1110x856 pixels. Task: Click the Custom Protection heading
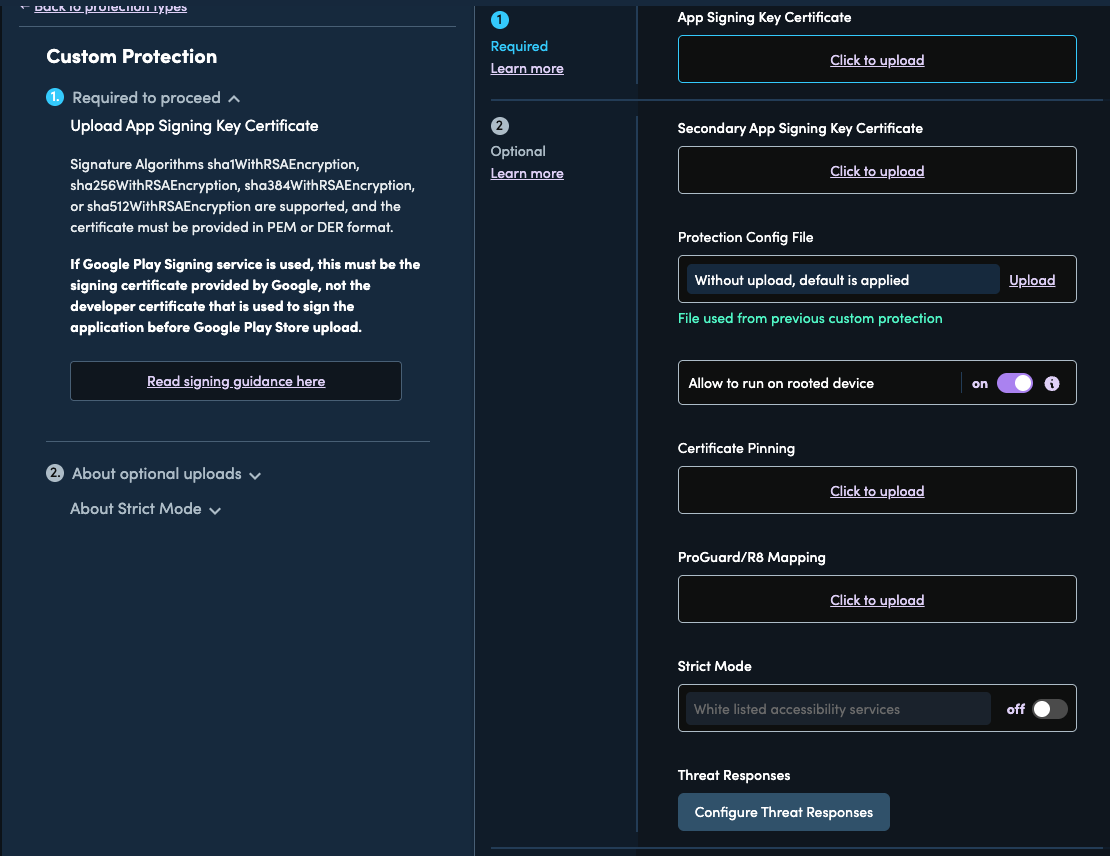132,57
